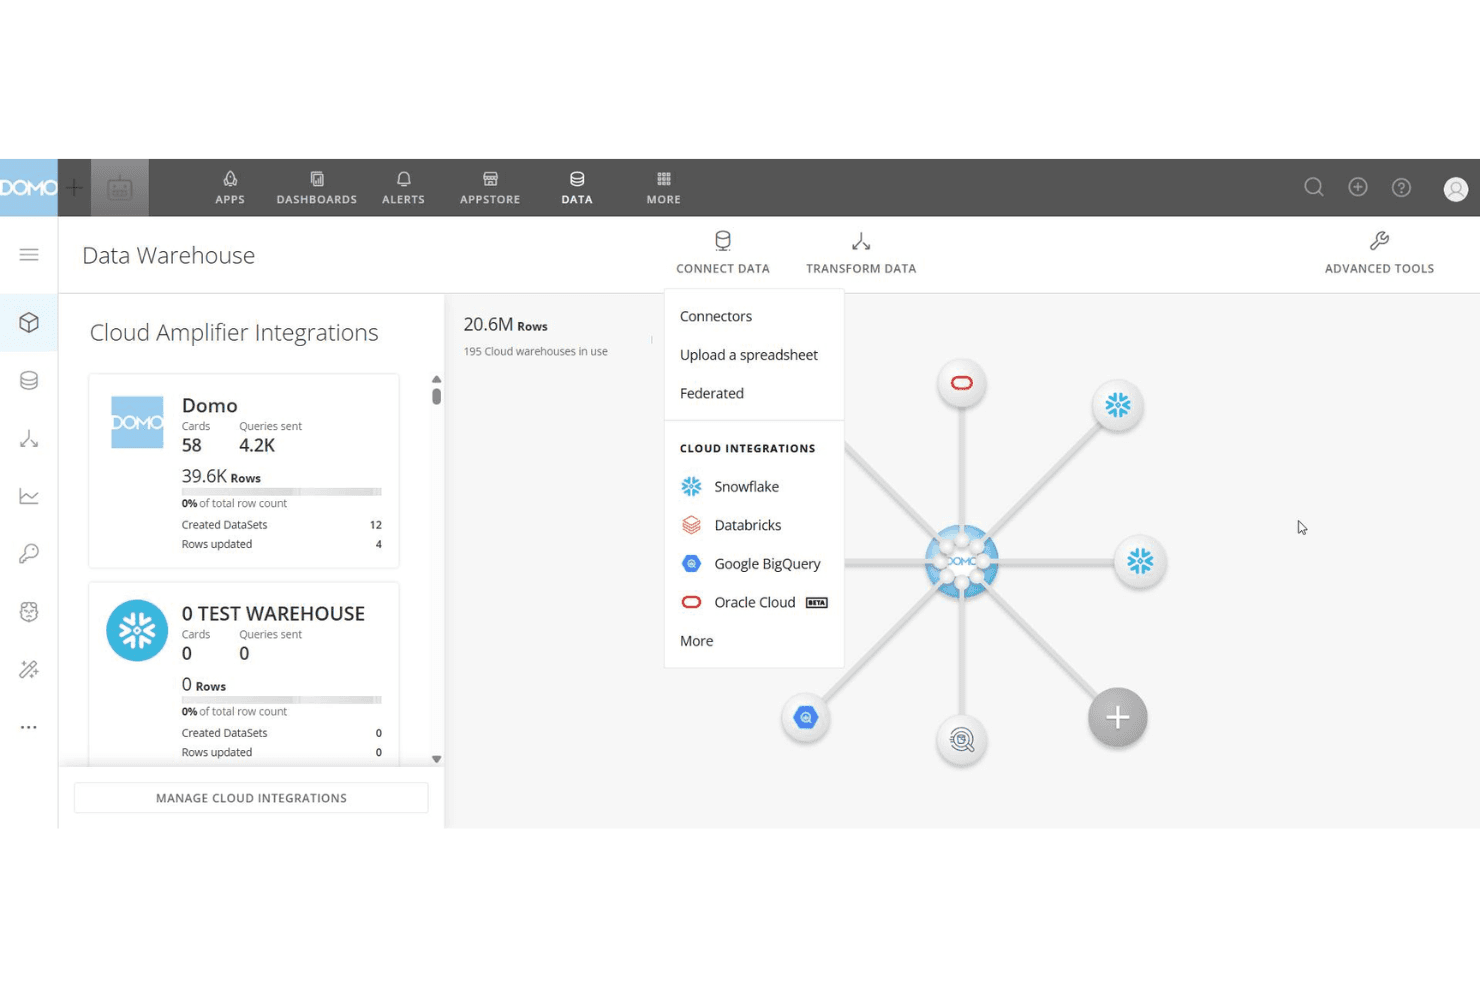Click the Domo logo in top bar
Viewport: 1480px width, 987px height.
(x=28, y=187)
